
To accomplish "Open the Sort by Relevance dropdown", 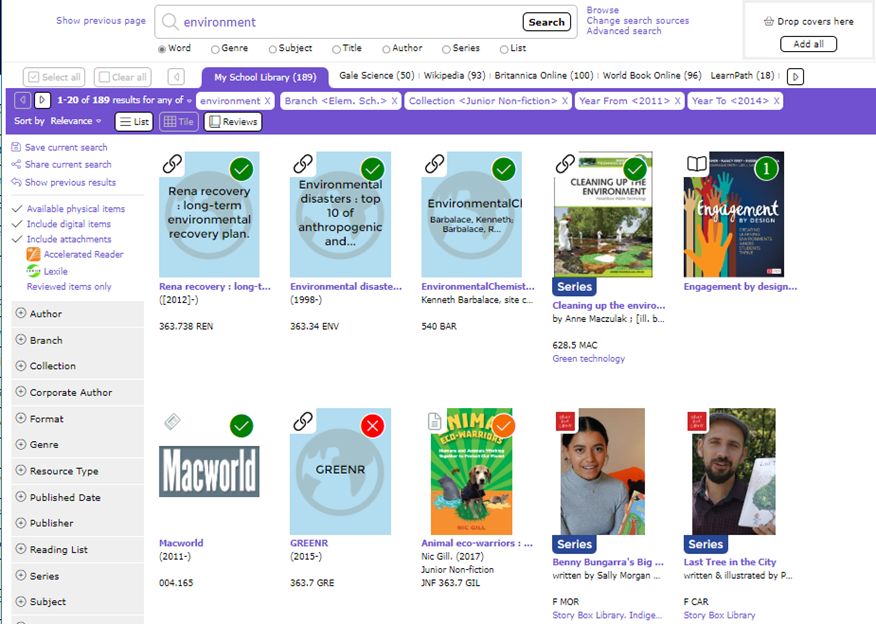I will click(x=75, y=121).
